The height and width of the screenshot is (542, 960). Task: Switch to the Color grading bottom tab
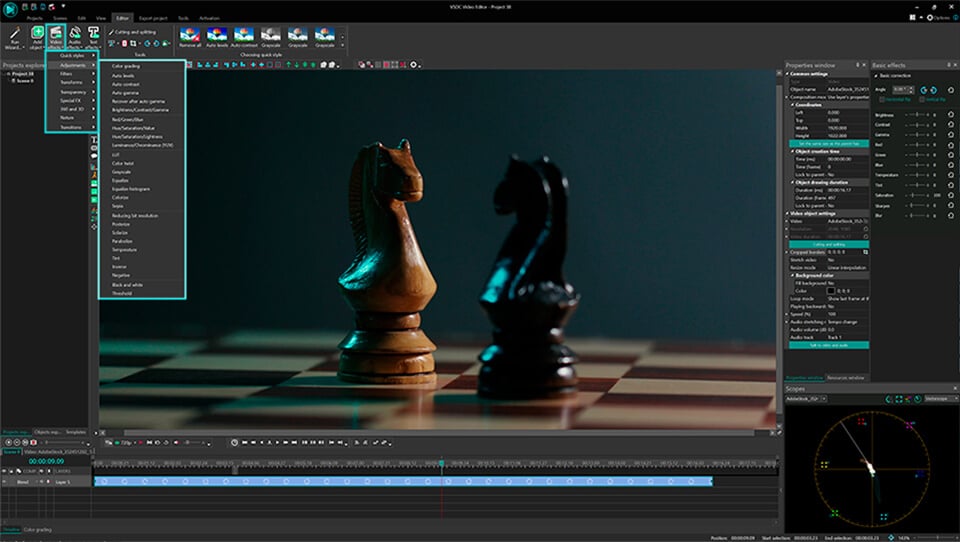coord(37,530)
